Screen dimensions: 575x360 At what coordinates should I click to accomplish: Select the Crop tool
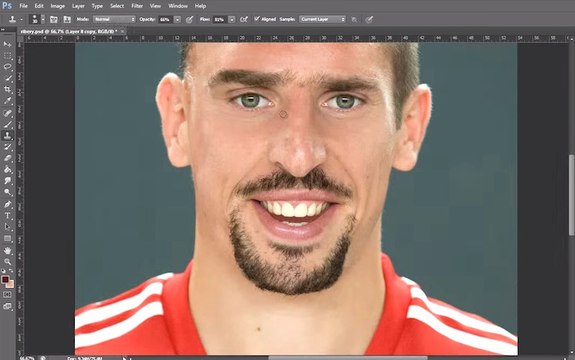pos(7,90)
